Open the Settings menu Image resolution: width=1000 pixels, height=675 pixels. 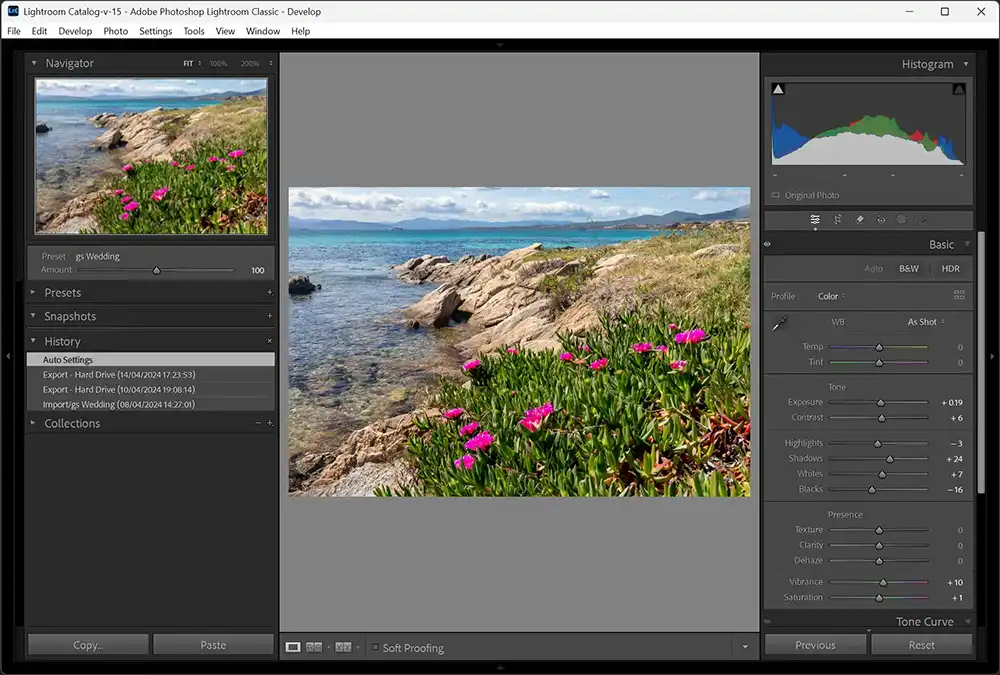point(155,31)
